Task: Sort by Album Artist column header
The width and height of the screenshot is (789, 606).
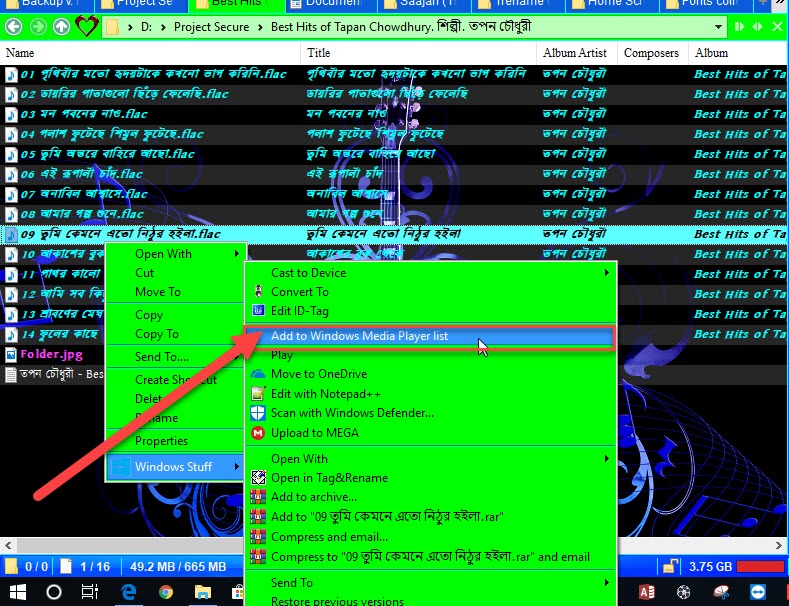Action: (575, 53)
